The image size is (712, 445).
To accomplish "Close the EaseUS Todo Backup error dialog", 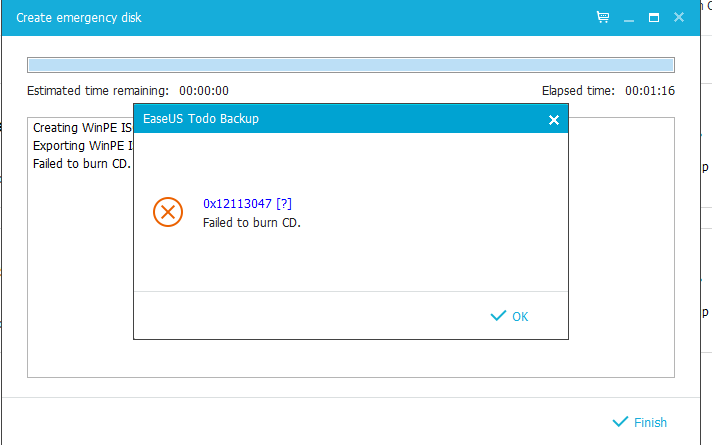I will click(x=554, y=120).
